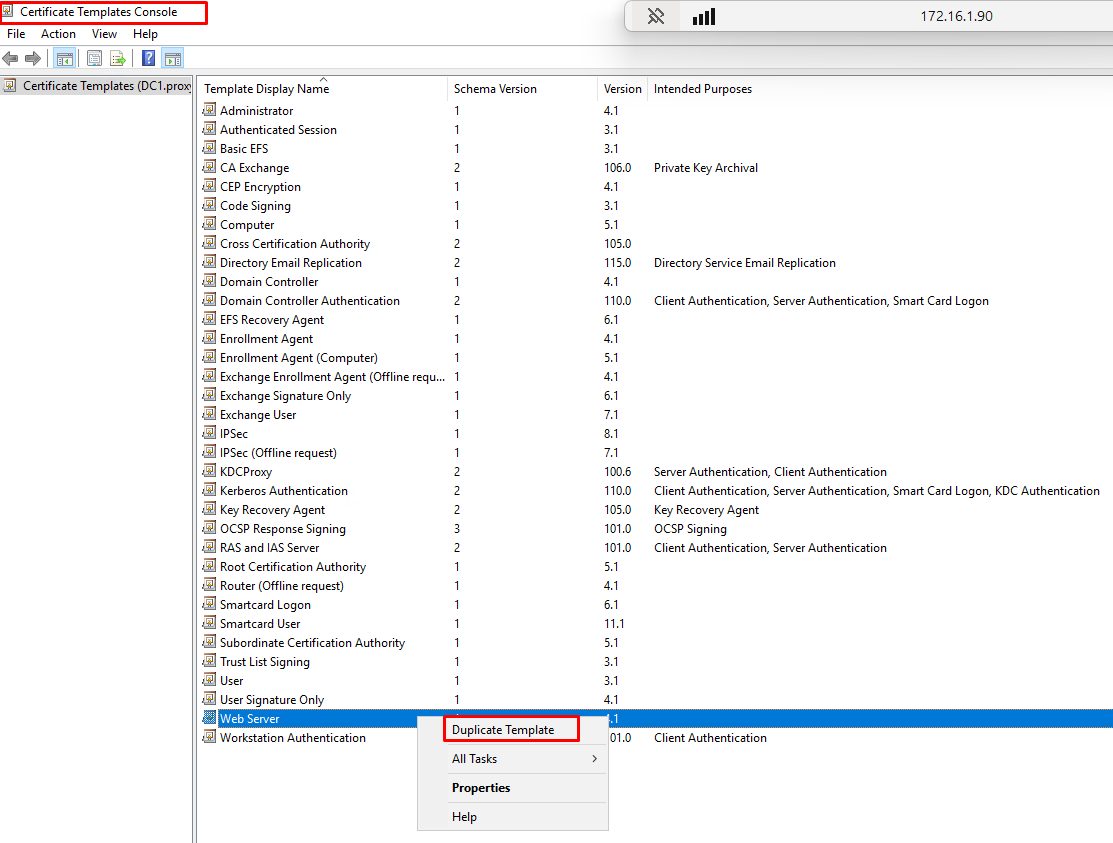Click the Web Server template icon

(209, 718)
